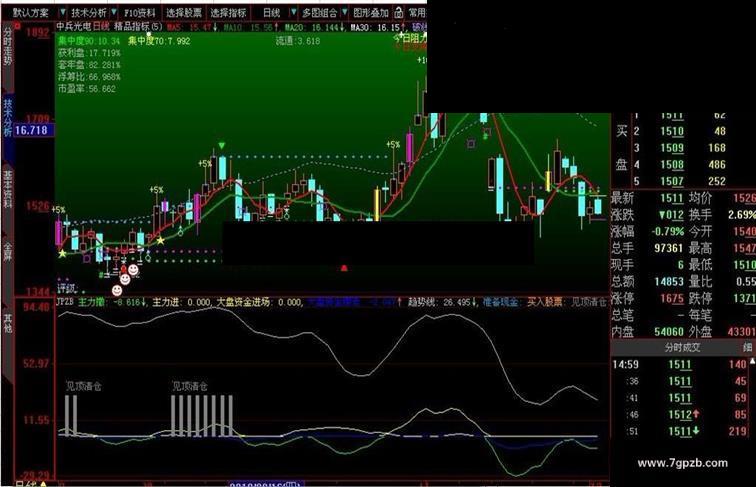Click the lowest smiley face buy signal
The width and height of the screenshot is (756, 487).
[x=117, y=290]
